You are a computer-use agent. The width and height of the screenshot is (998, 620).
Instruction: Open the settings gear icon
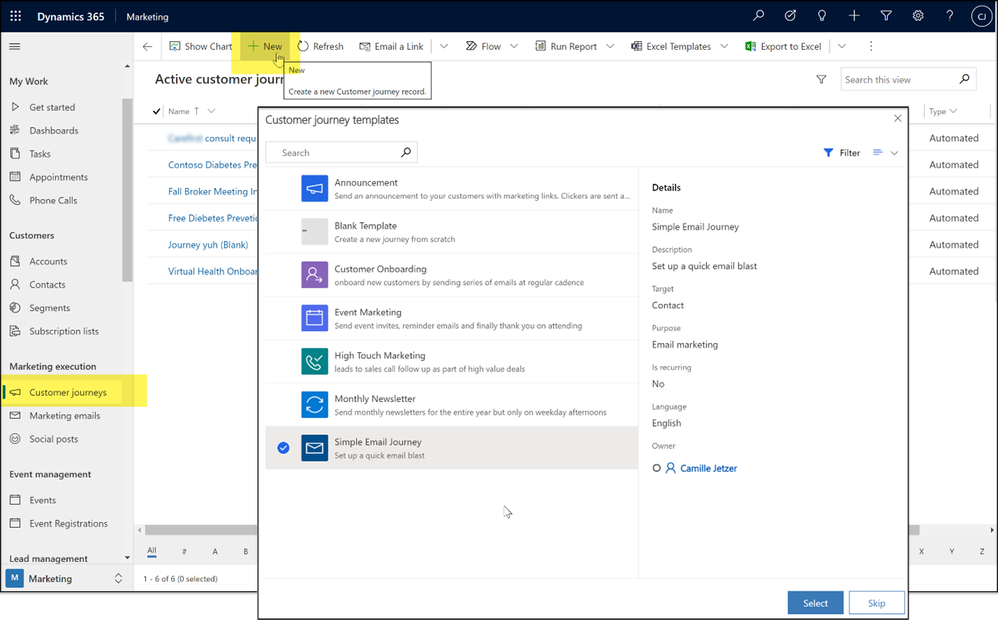pos(918,16)
